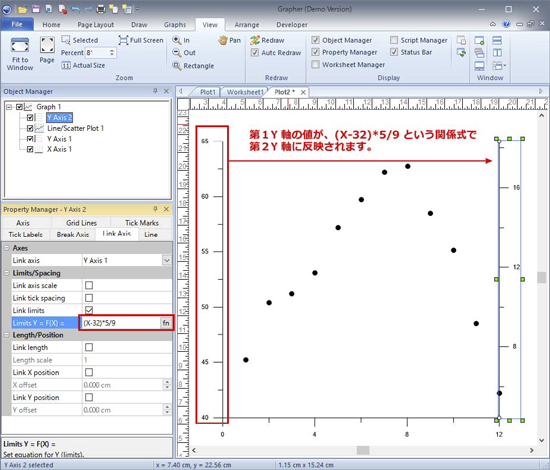Activate the Pan hand tool
The height and width of the screenshot is (470, 550).
pos(223,40)
